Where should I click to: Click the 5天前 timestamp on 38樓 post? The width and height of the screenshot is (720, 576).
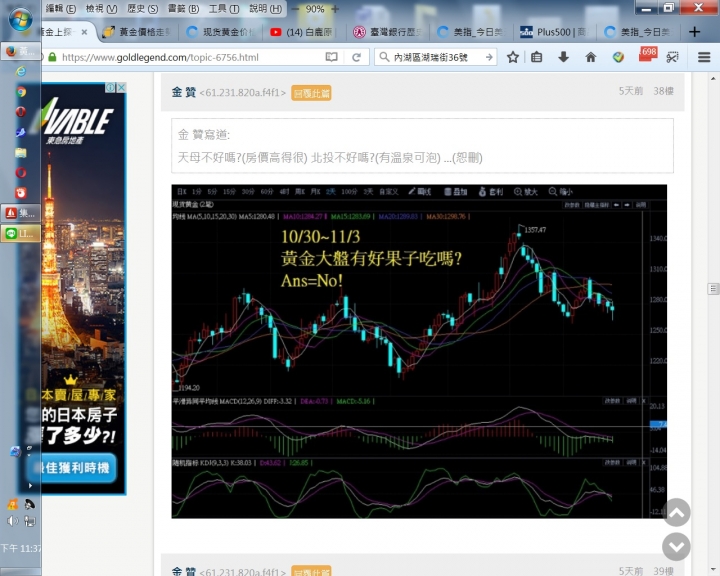[x=630, y=91]
